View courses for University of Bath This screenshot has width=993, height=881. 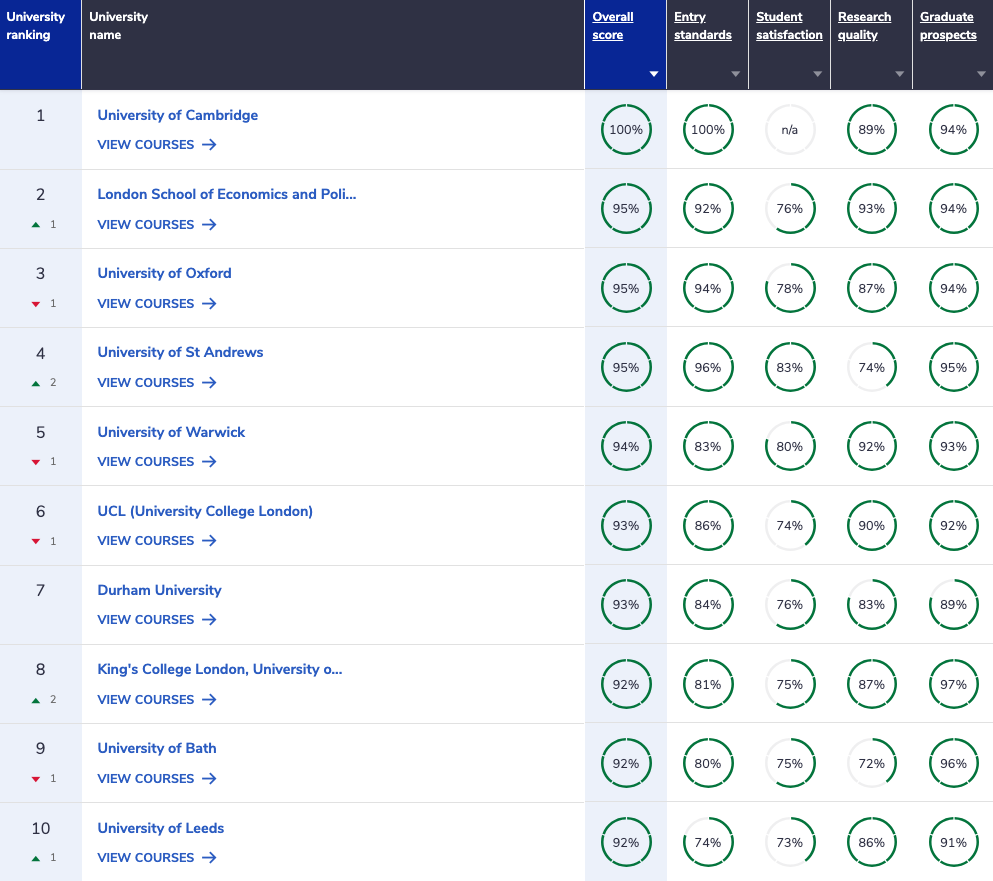156,779
